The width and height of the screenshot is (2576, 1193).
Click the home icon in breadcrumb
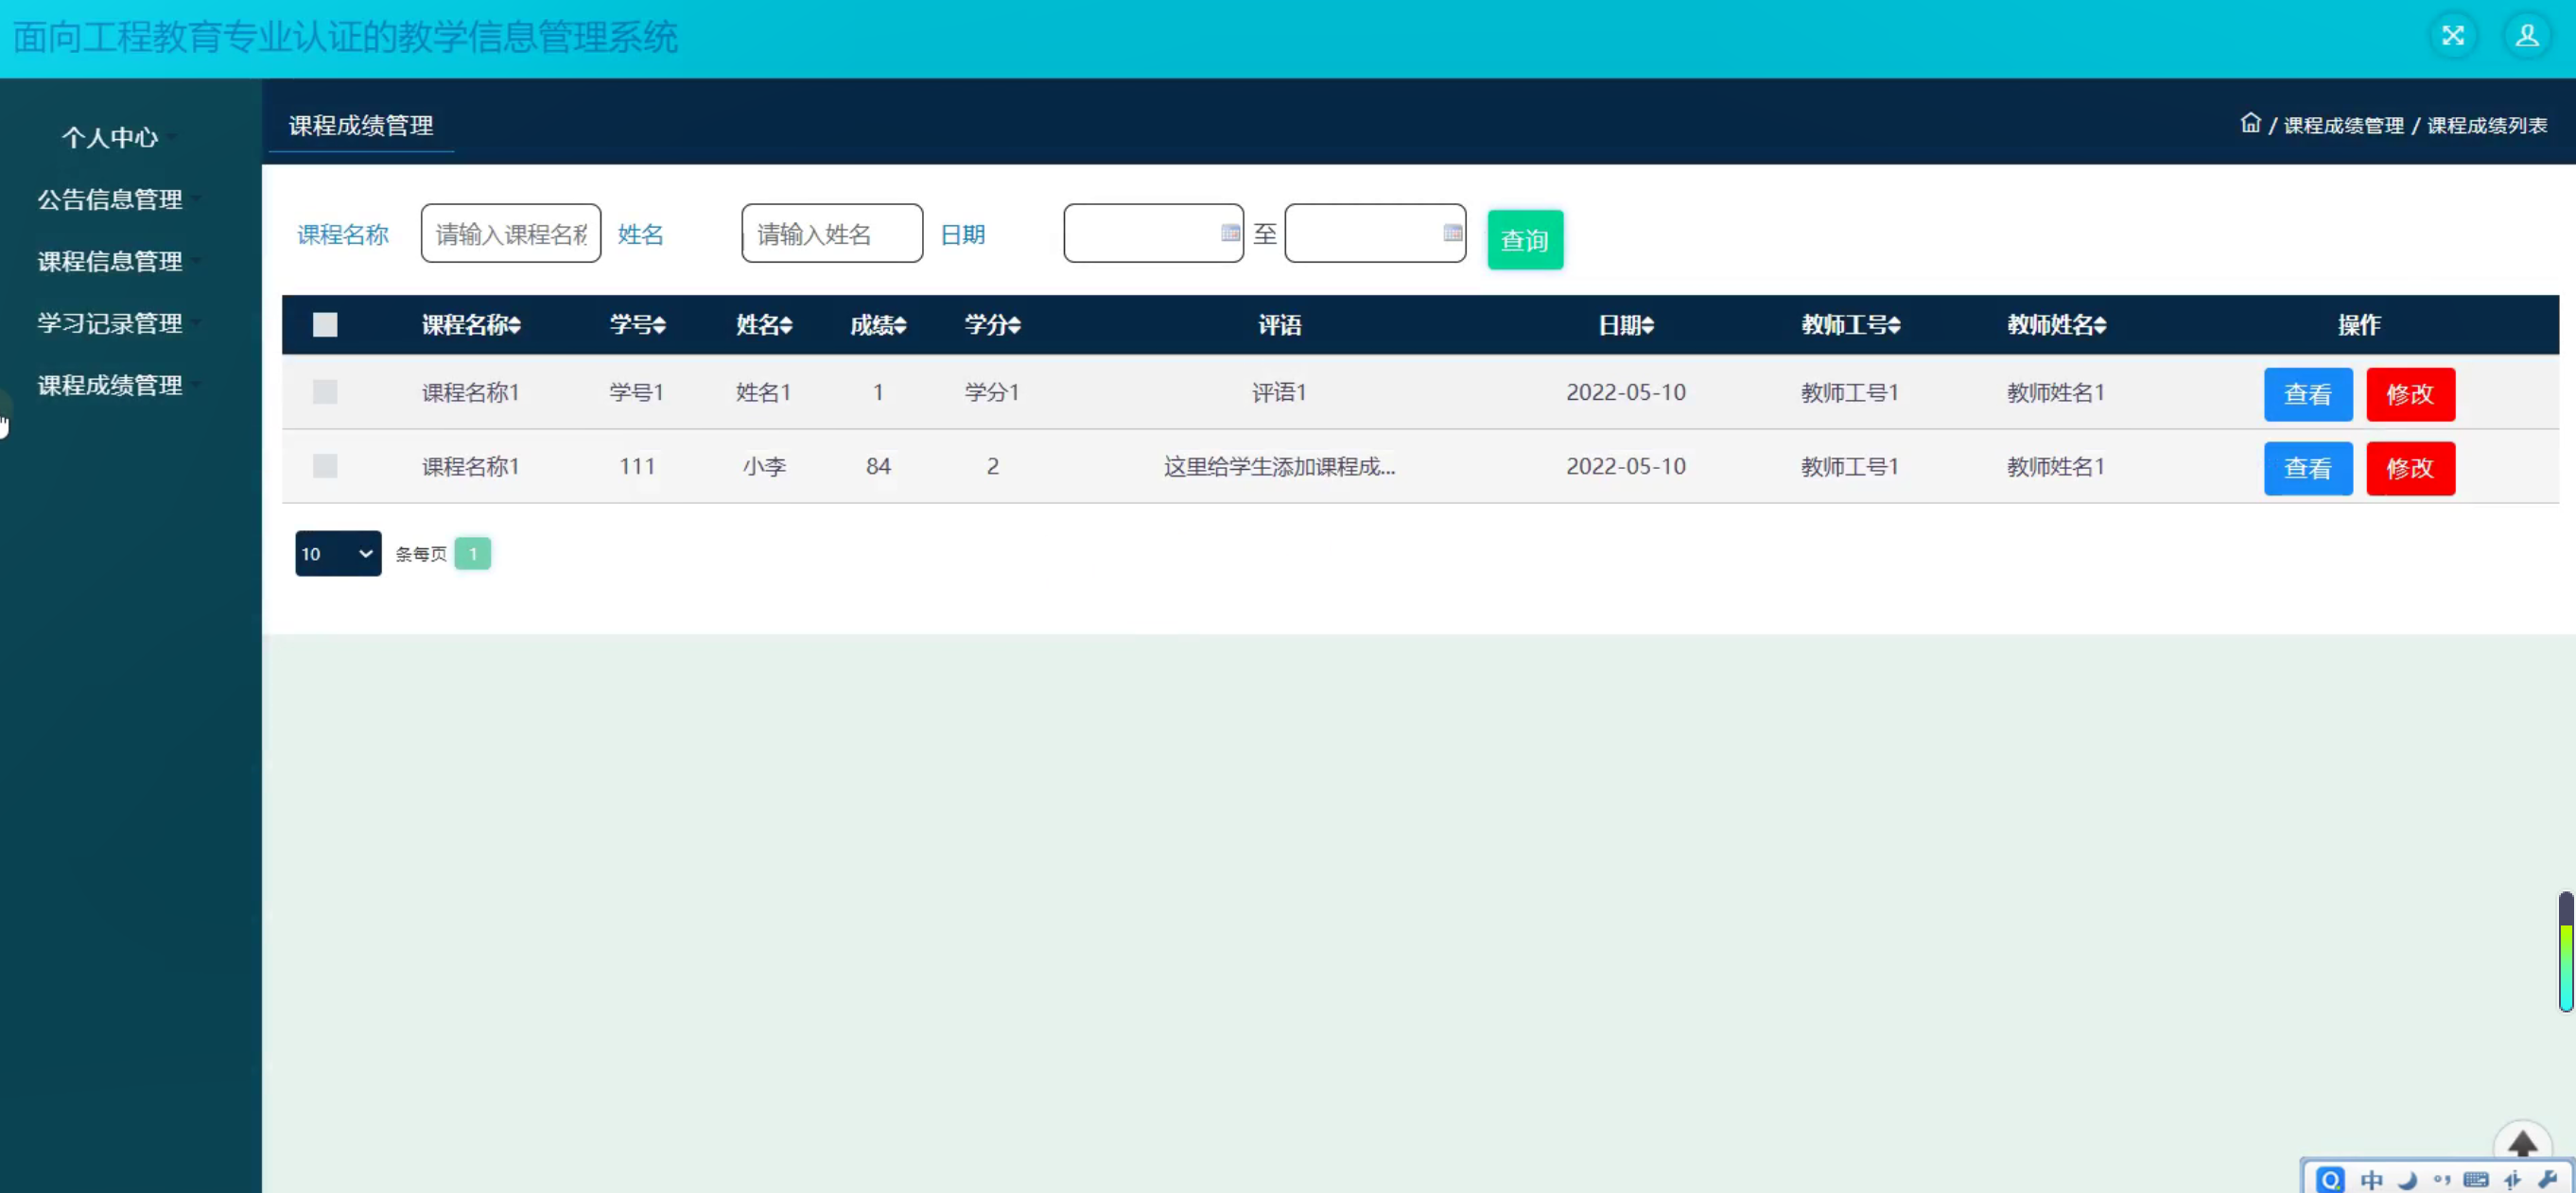[2249, 123]
